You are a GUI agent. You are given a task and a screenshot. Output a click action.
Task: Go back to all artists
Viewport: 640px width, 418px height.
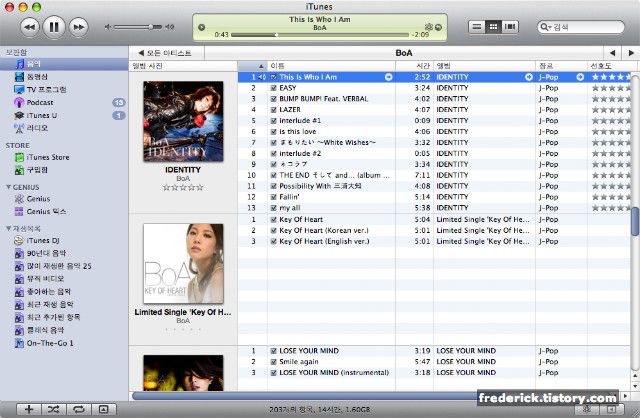pos(165,53)
